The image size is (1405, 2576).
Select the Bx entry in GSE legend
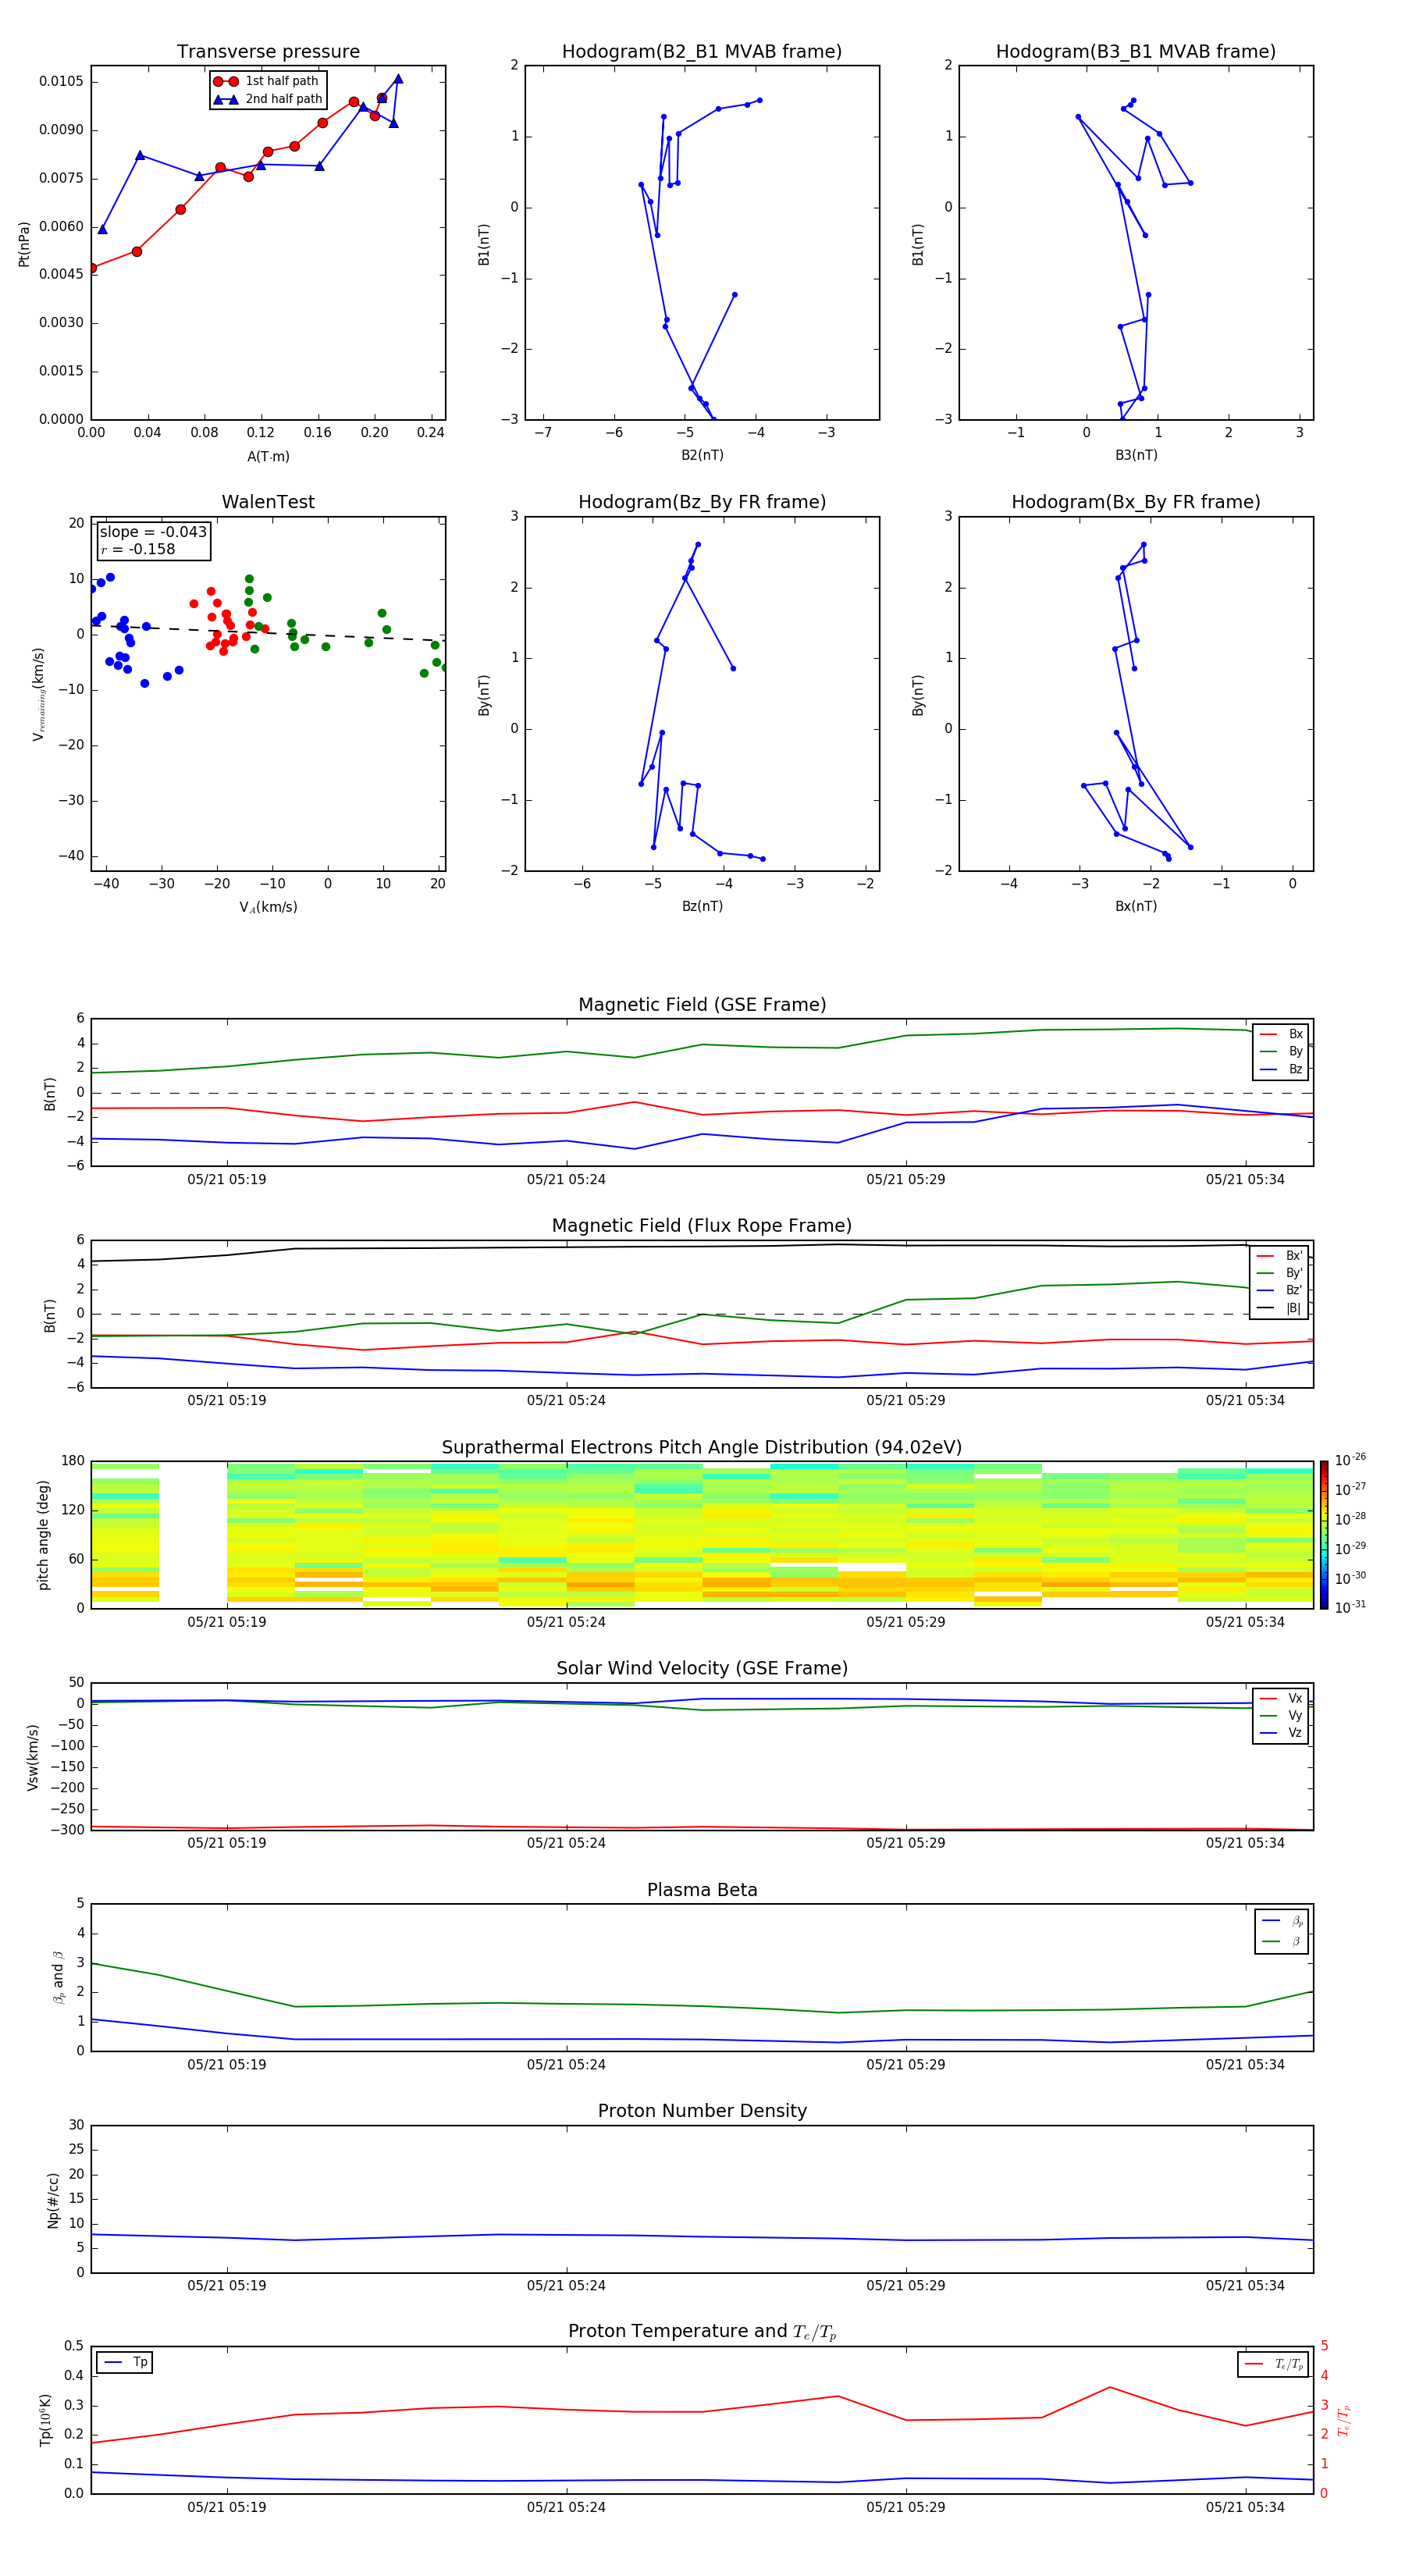(1281, 1034)
